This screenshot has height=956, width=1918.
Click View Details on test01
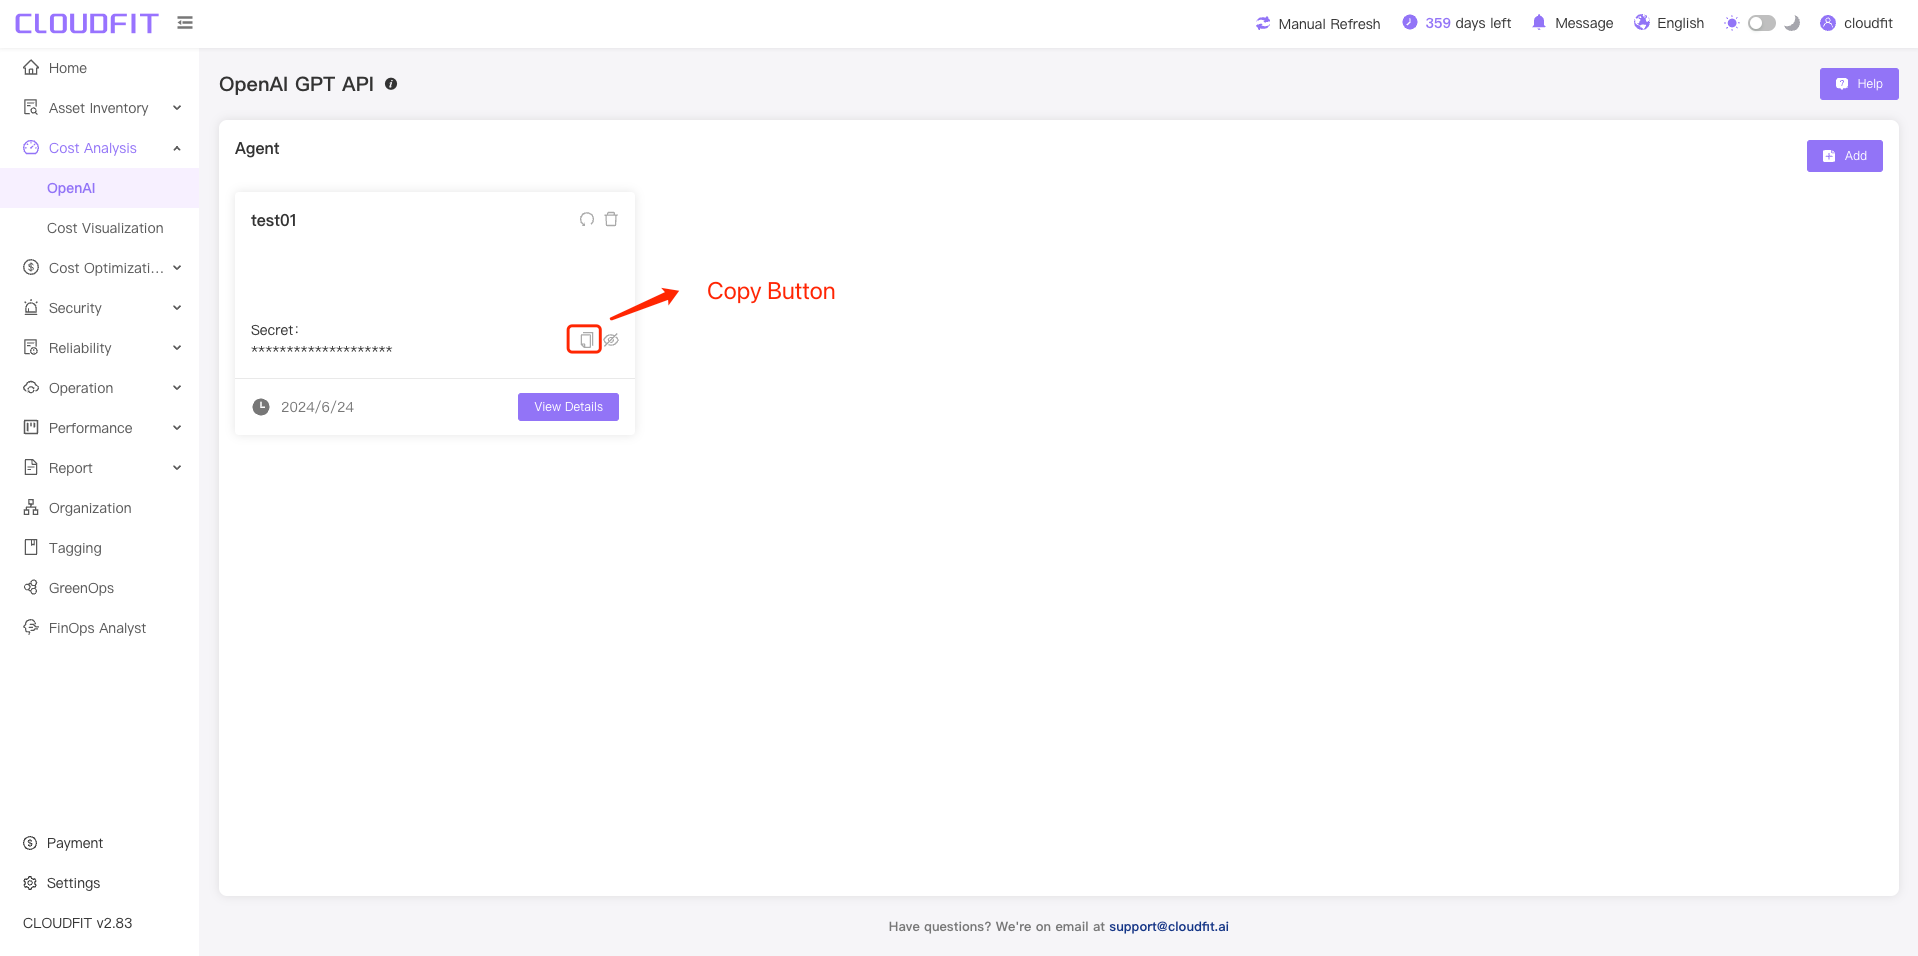tap(568, 407)
